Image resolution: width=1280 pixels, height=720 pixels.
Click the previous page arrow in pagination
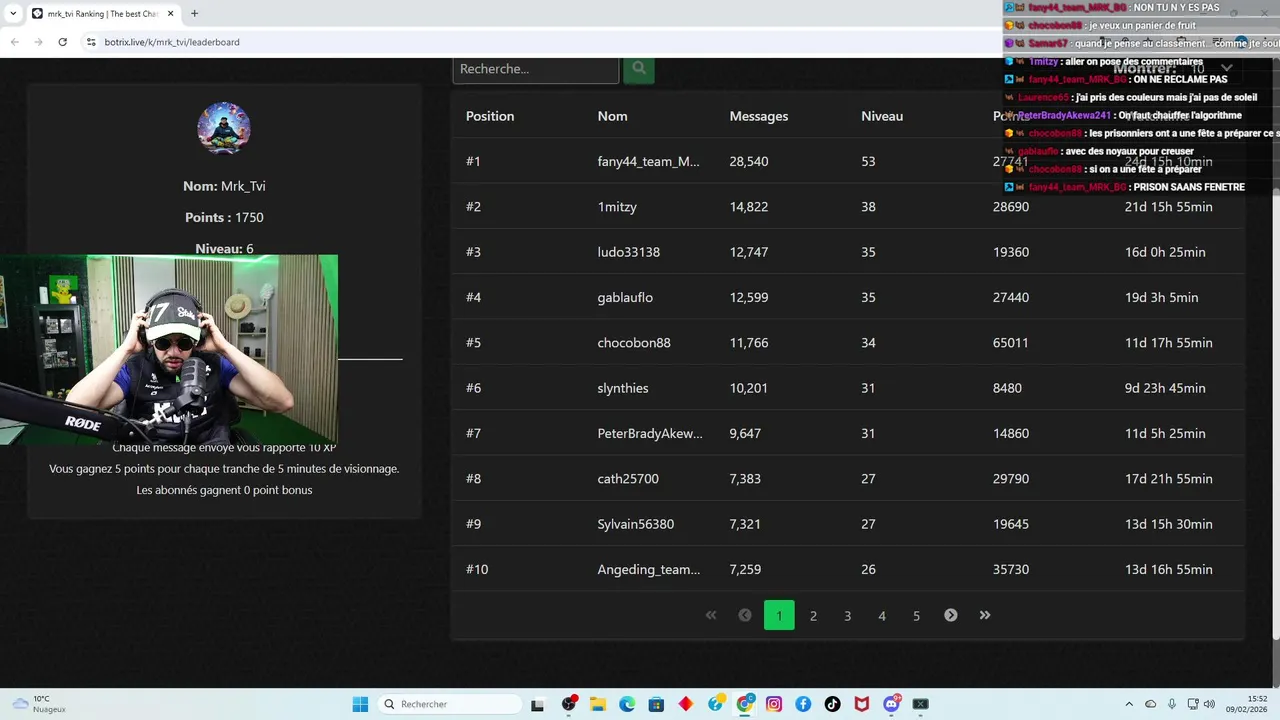(744, 615)
